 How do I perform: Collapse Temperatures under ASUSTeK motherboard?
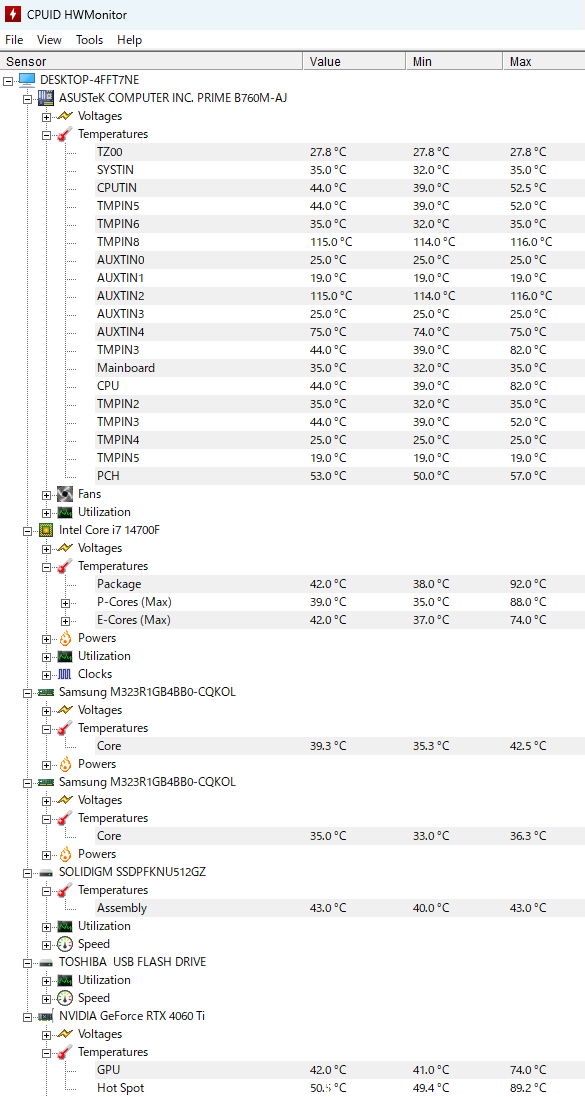[46, 134]
